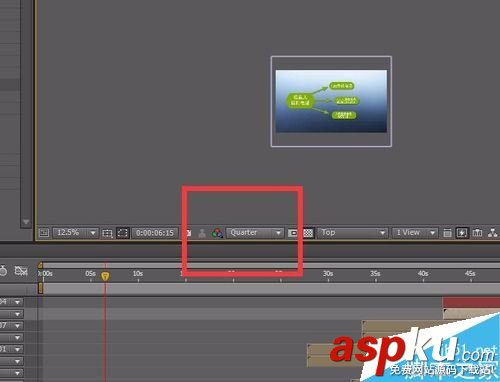Toggle the transparency grid checkerboard
Image resolution: width=500 pixels, height=382 pixels.
308,233
